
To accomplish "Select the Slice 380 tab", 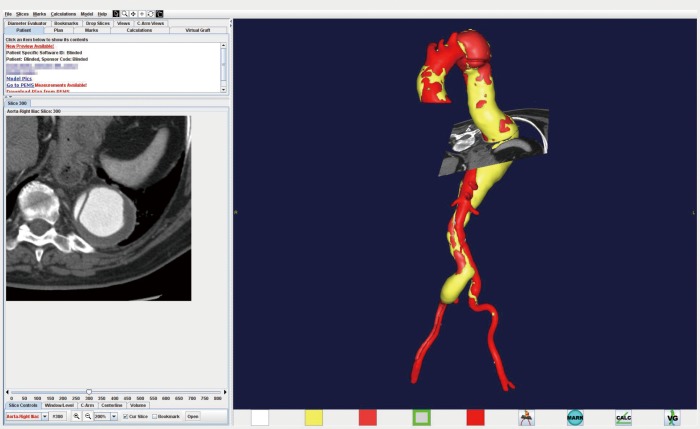I will click(x=17, y=103).
